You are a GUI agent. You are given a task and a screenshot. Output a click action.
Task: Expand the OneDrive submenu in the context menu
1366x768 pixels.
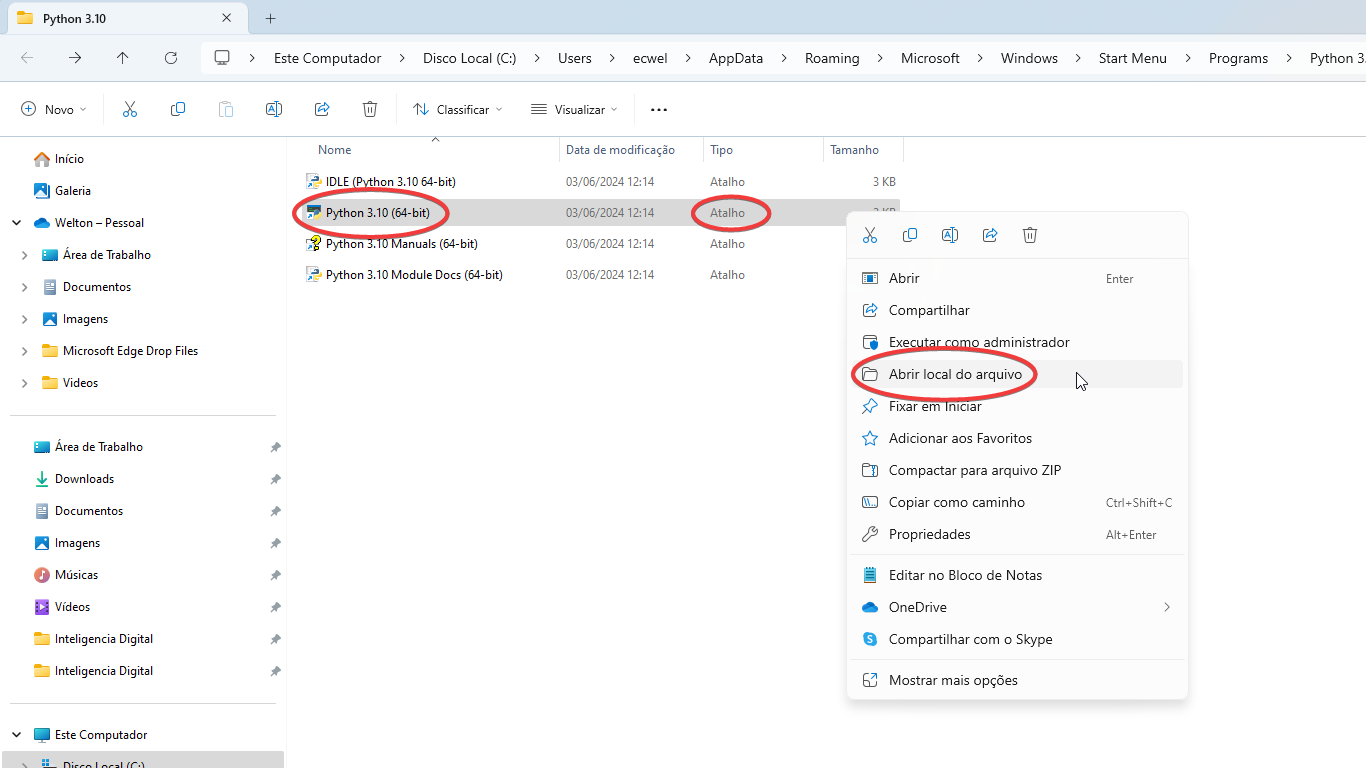click(1166, 607)
